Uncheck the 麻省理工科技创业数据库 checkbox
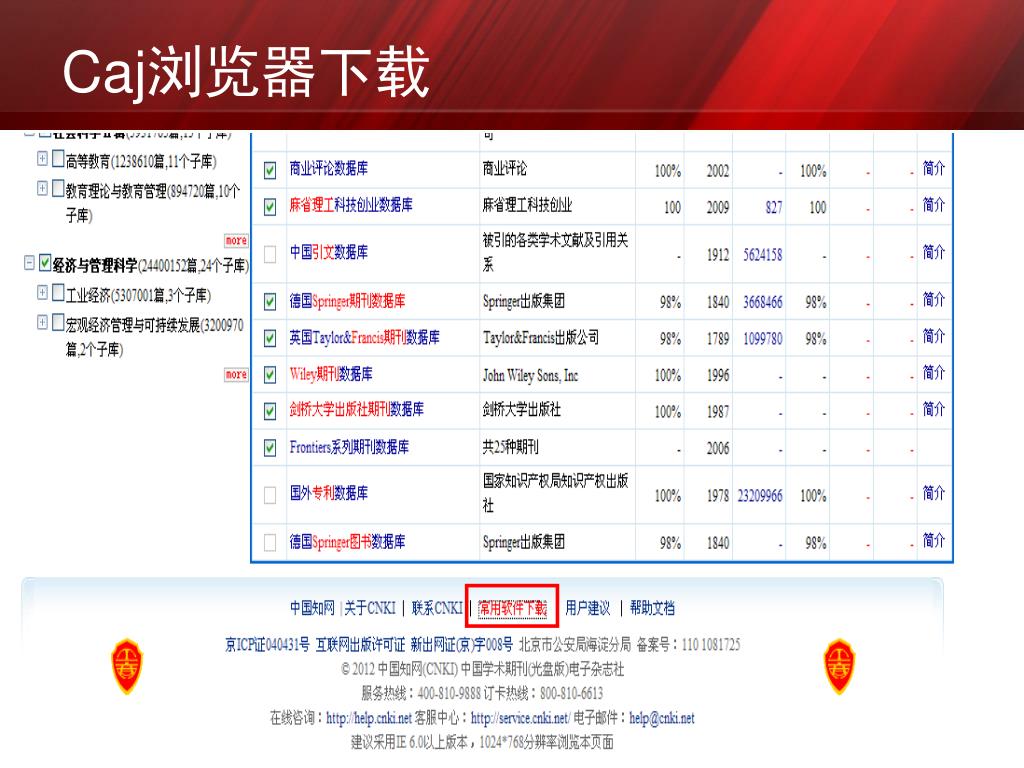This screenshot has height=768, width=1024. coord(270,207)
